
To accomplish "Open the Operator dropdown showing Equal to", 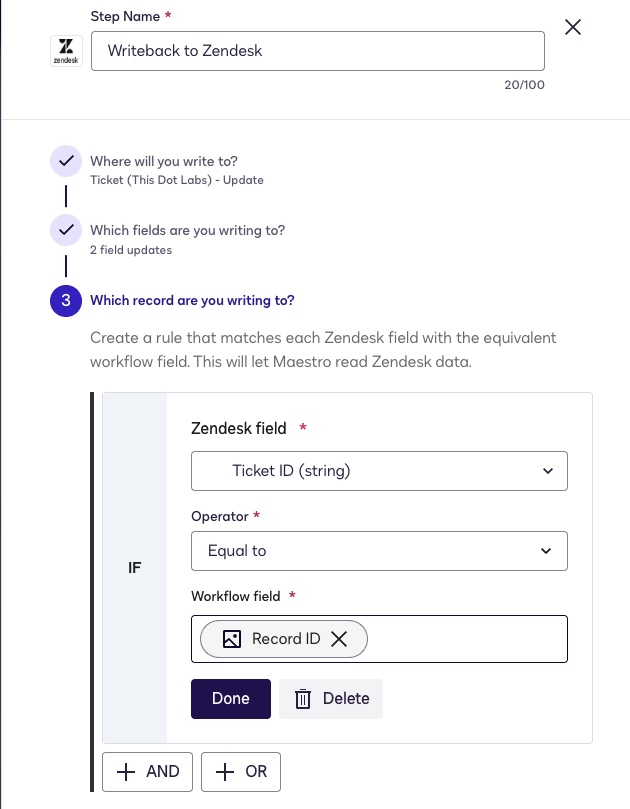I will click(x=379, y=551).
